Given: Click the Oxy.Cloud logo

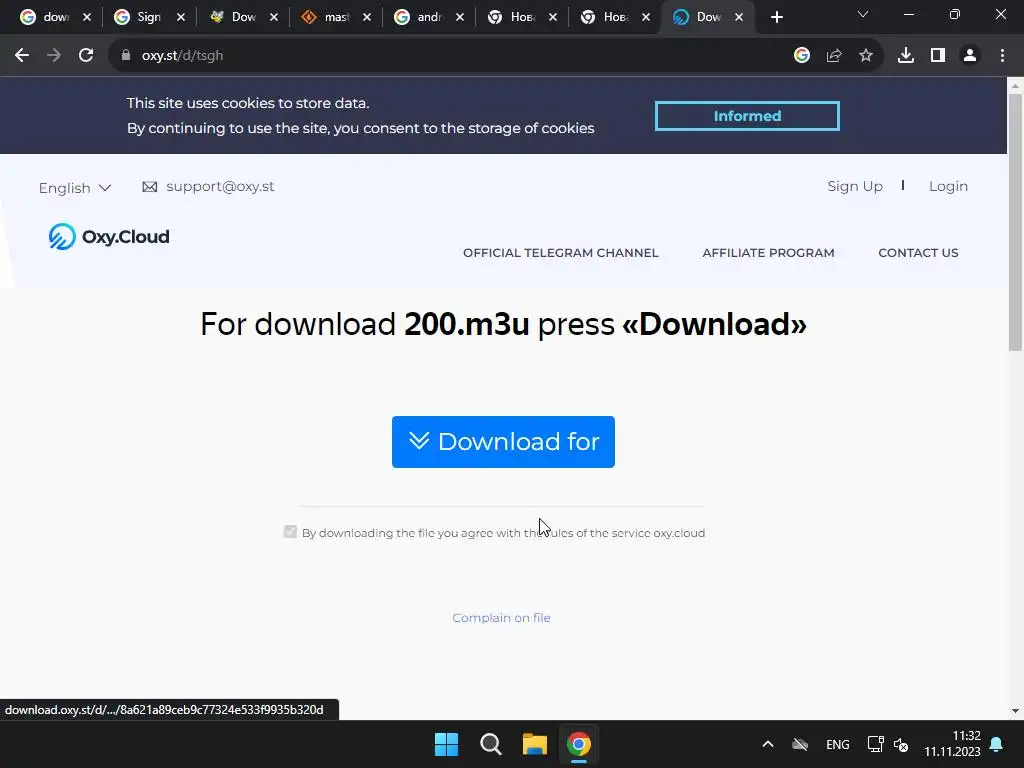Looking at the screenshot, I should click(109, 236).
